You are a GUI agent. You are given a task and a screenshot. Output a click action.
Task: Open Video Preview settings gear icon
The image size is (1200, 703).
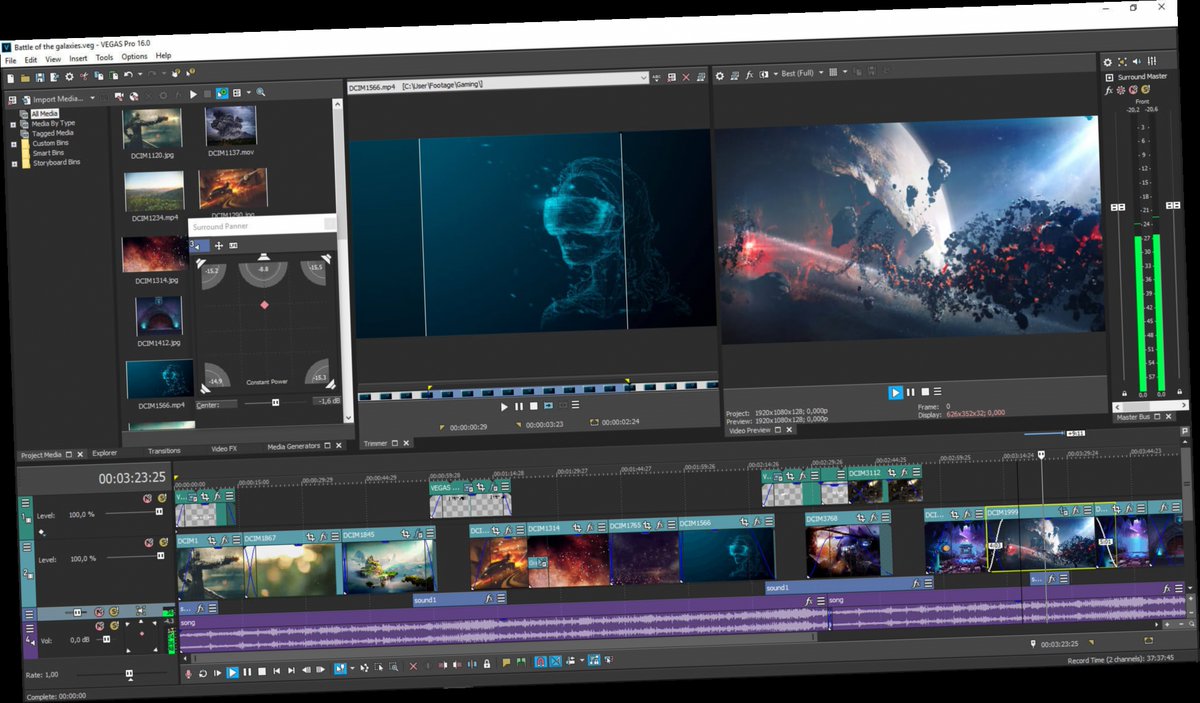pos(720,76)
